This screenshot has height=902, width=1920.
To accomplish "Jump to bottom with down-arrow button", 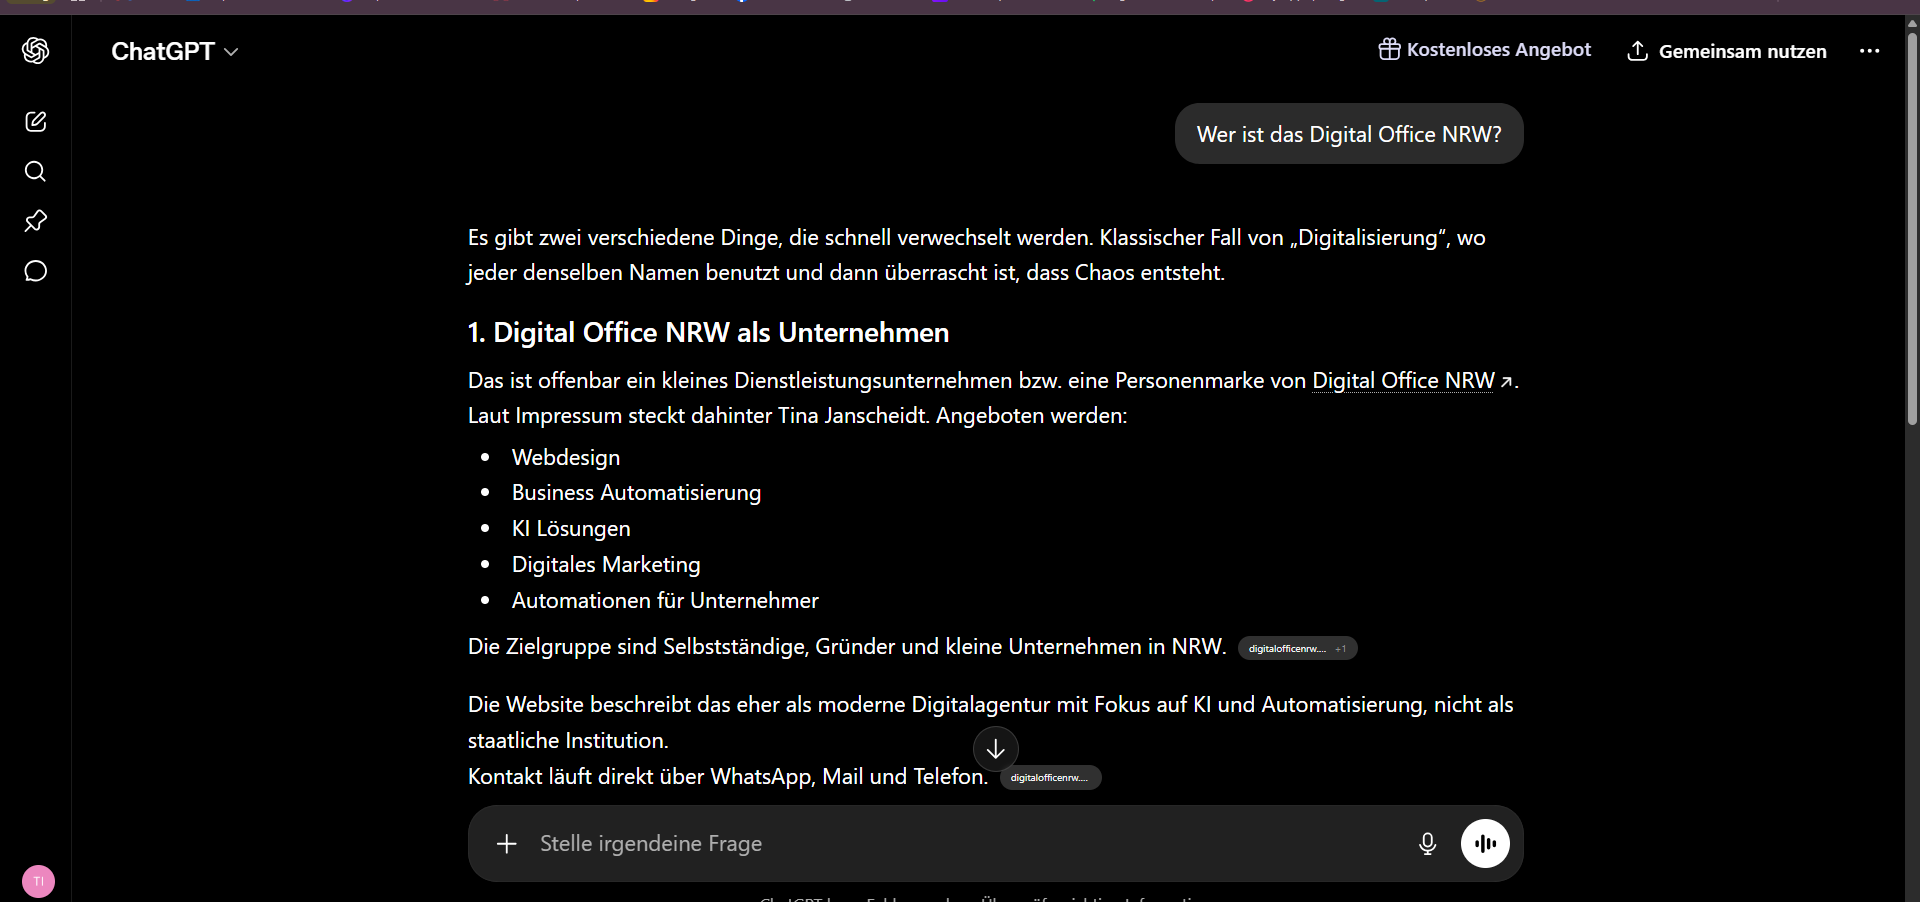I will coord(996,749).
